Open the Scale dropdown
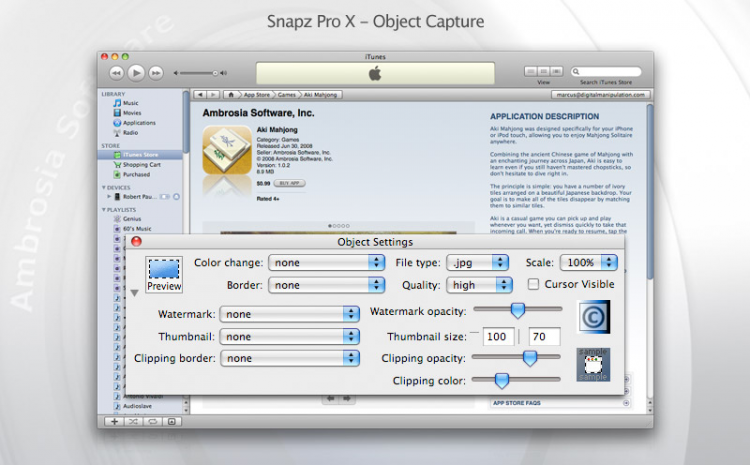The width and height of the screenshot is (750, 465). pyautogui.click(x=589, y=263)
